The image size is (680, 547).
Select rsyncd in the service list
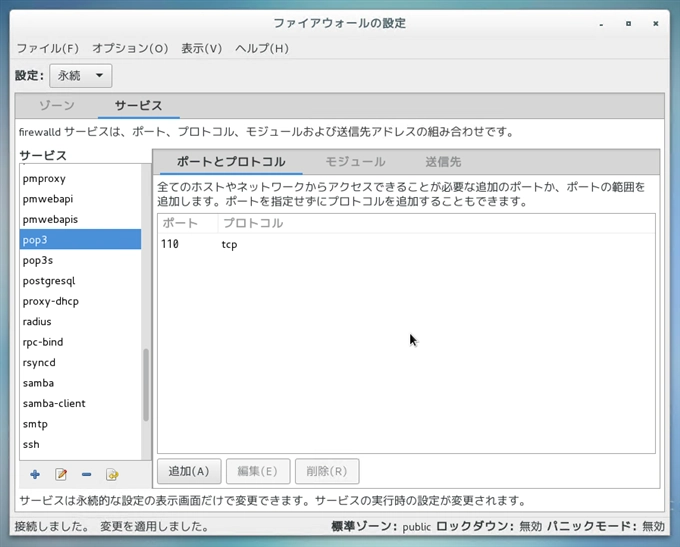pyautogui.click(x=80, y=362)
